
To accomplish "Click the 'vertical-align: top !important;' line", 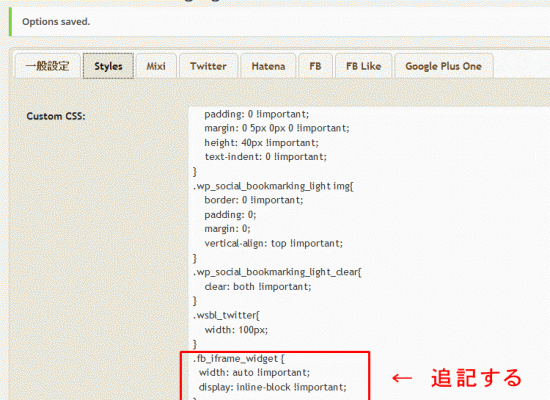I will coord(274,243).
